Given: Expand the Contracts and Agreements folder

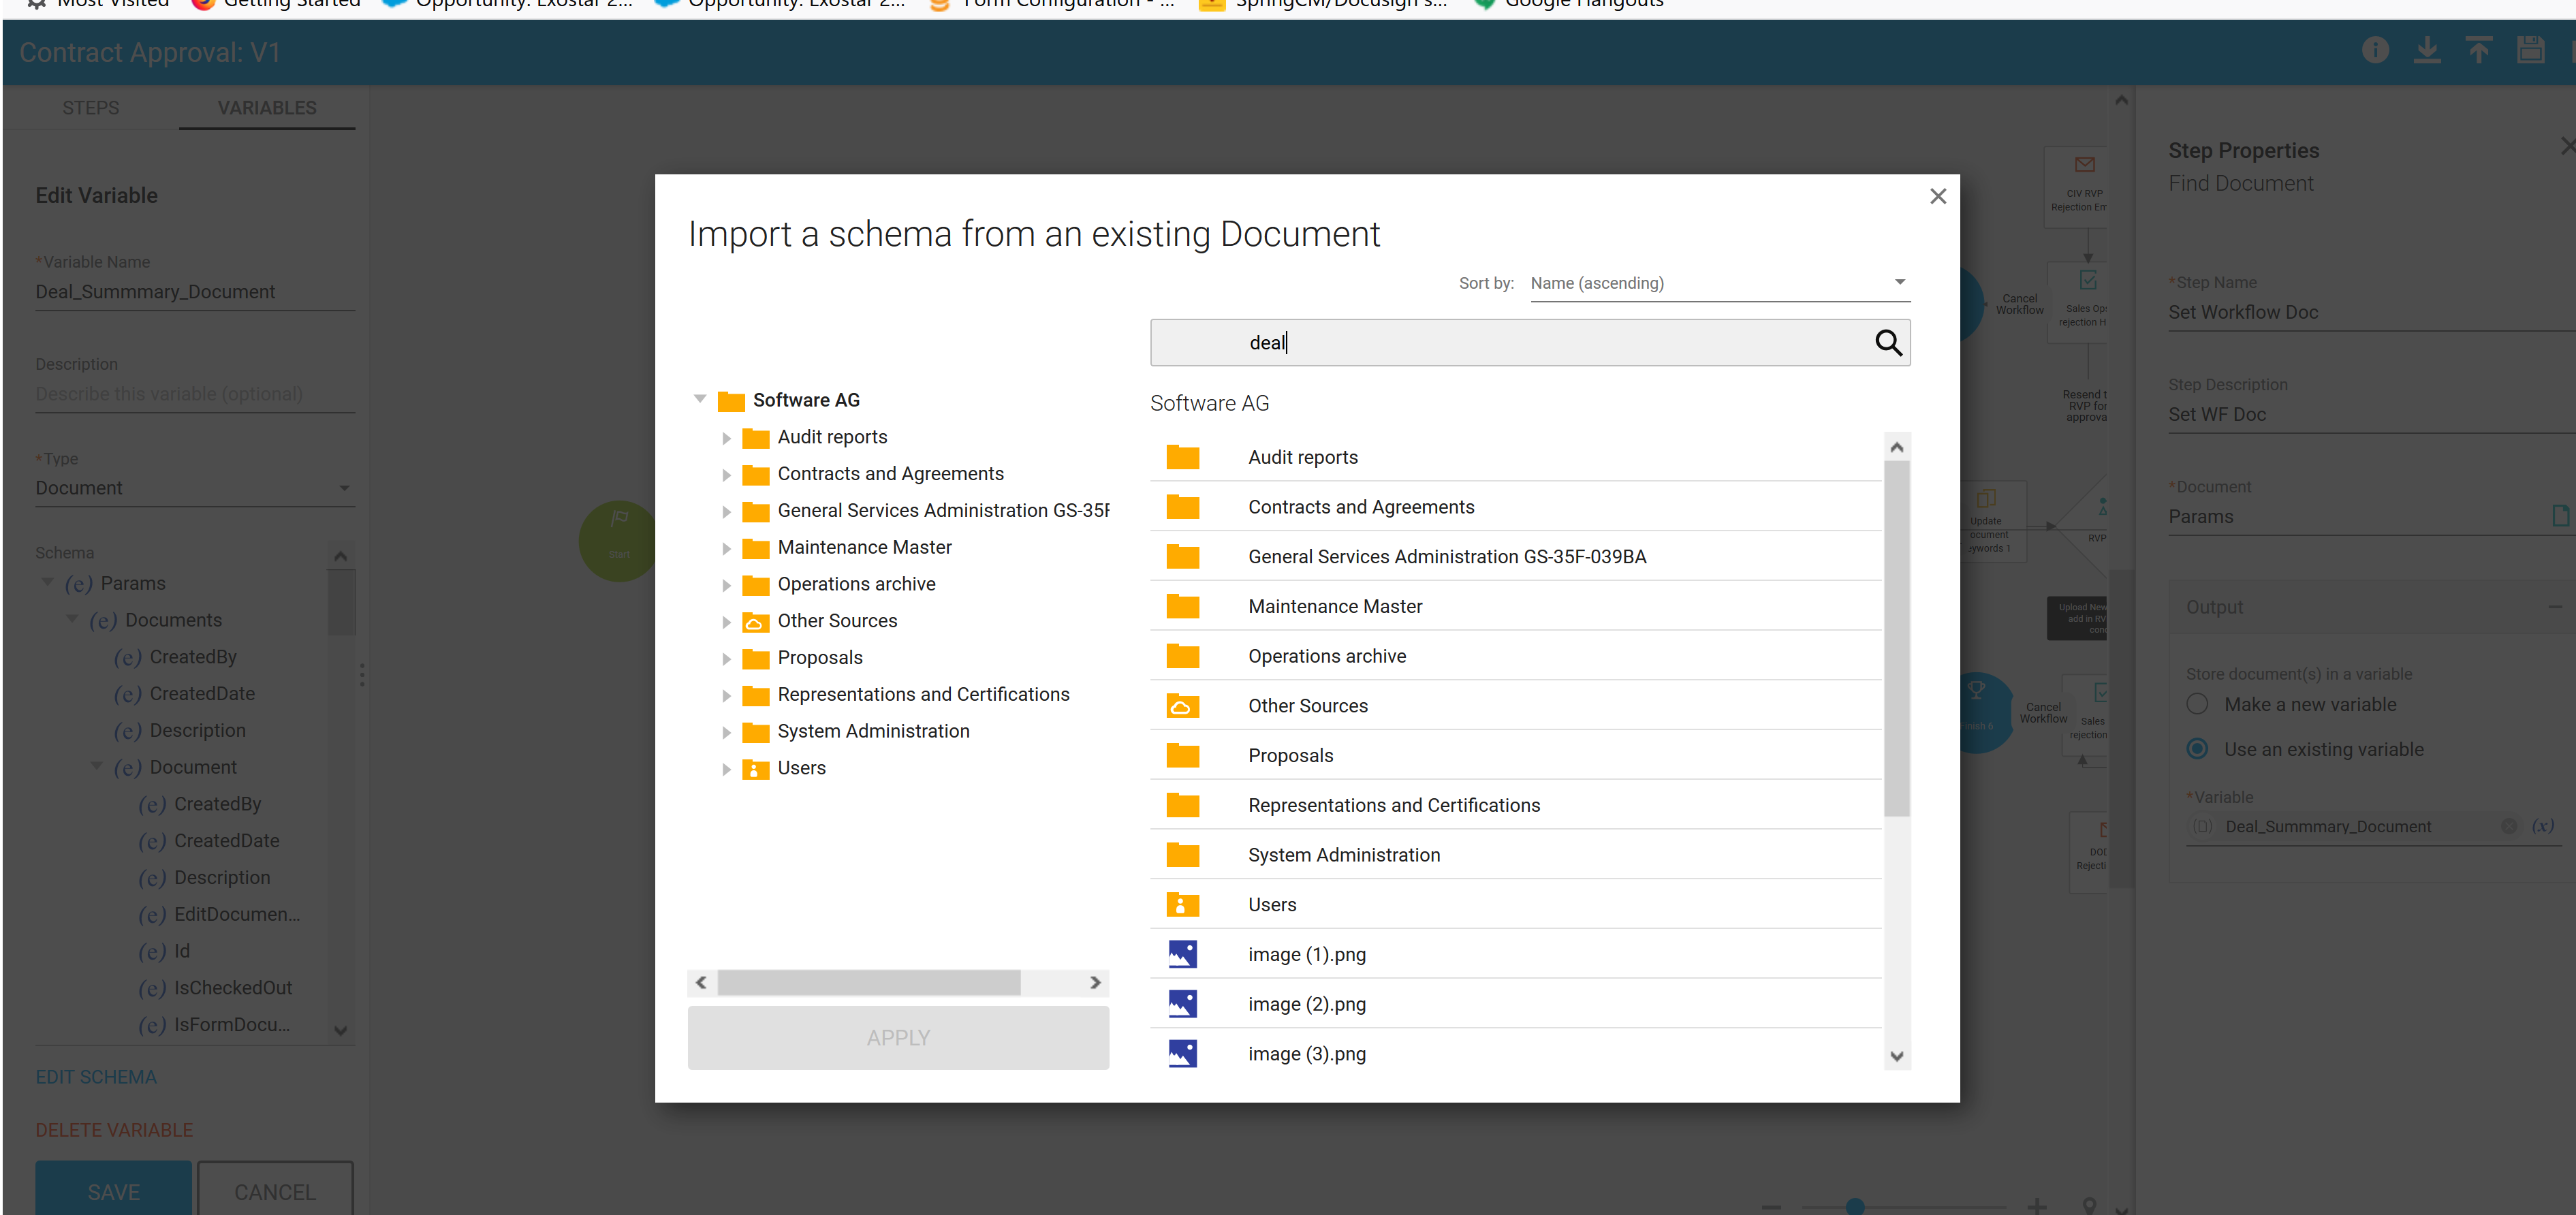Looking at the screenshot, I should coord(726,473).
